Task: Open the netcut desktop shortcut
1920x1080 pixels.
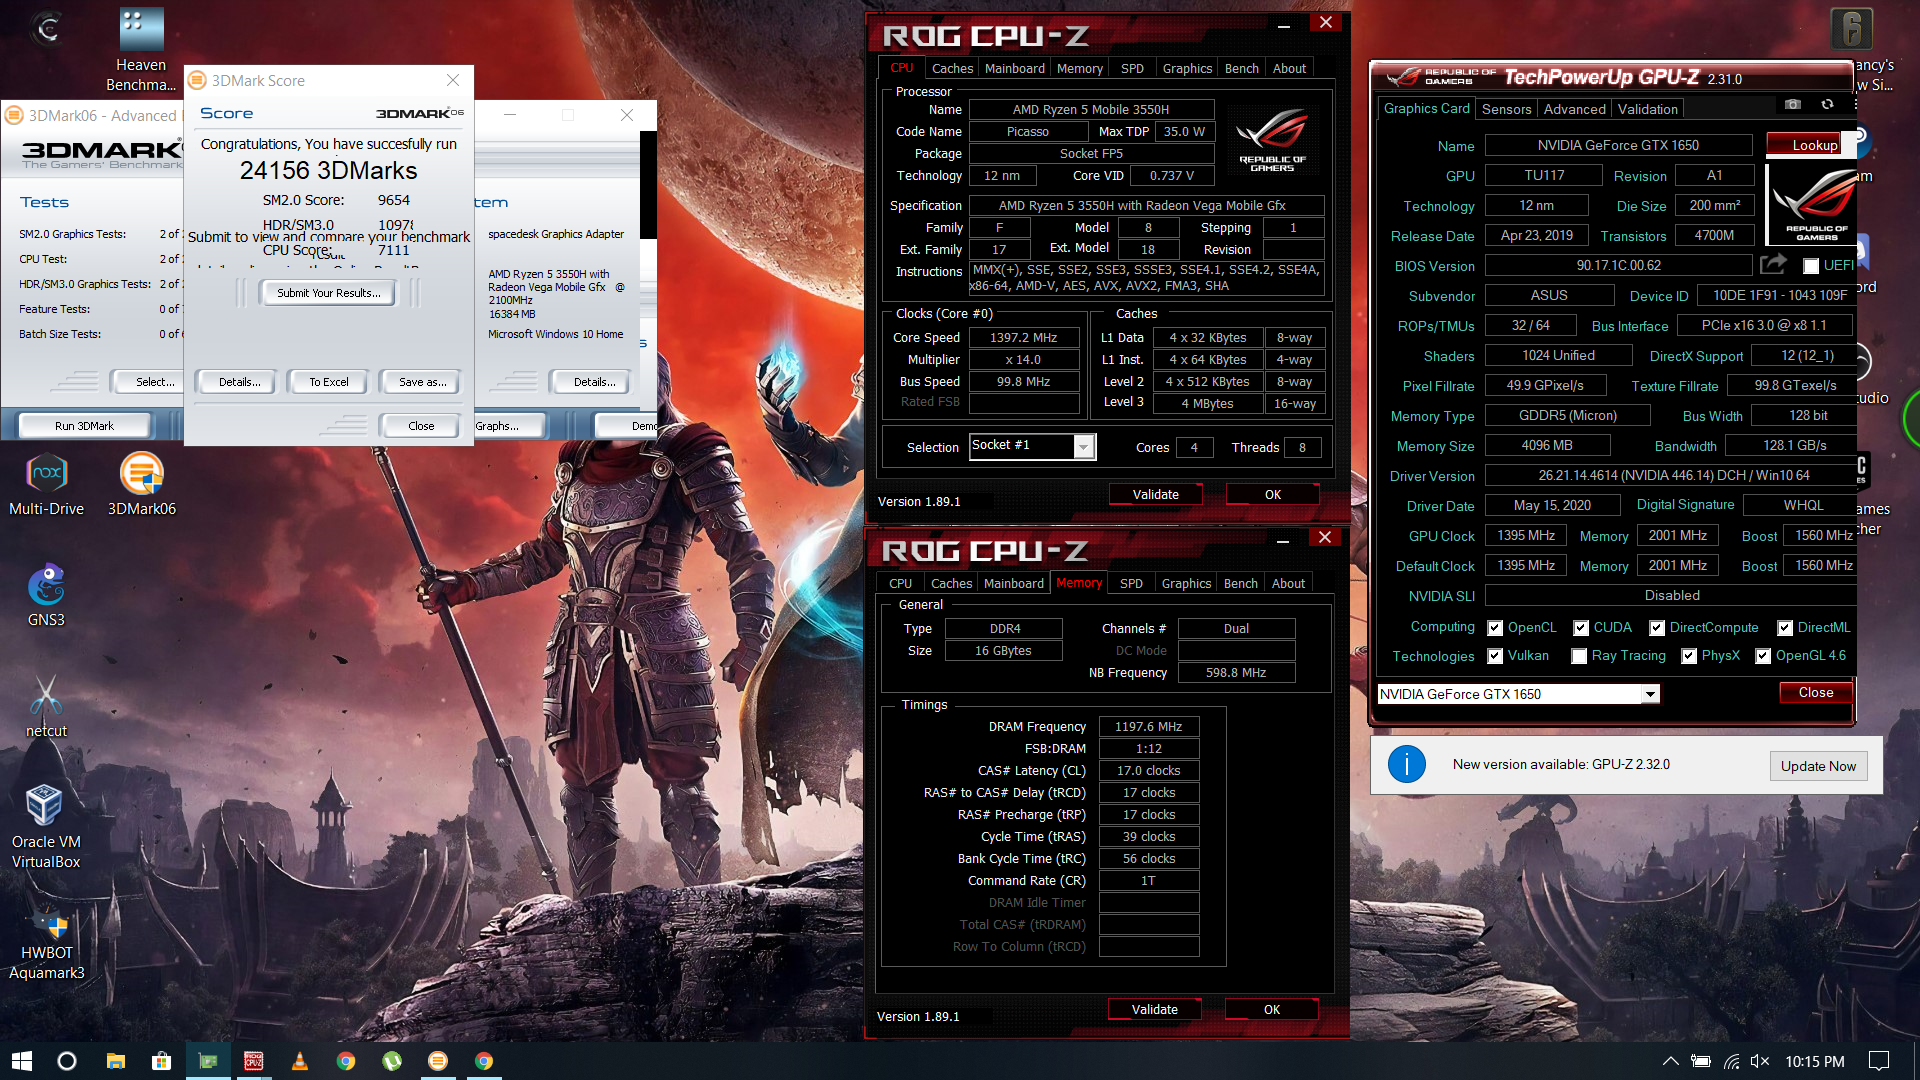Action: click(46, 707)
